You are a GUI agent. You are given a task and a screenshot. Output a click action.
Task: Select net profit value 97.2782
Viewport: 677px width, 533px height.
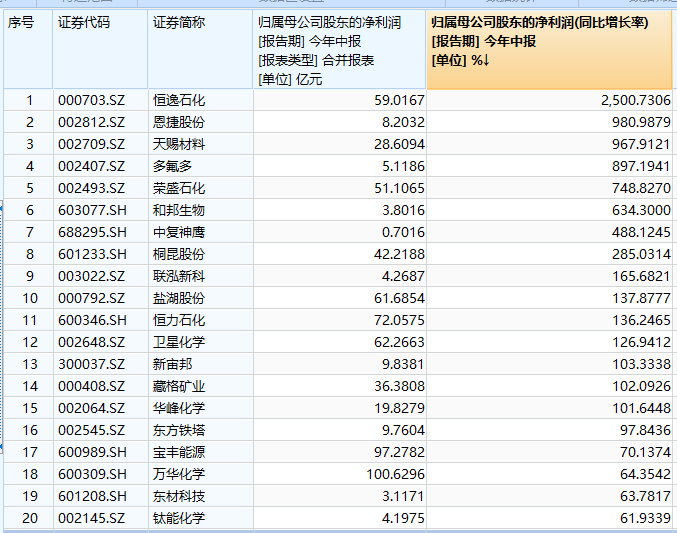(x=339, y=453)
